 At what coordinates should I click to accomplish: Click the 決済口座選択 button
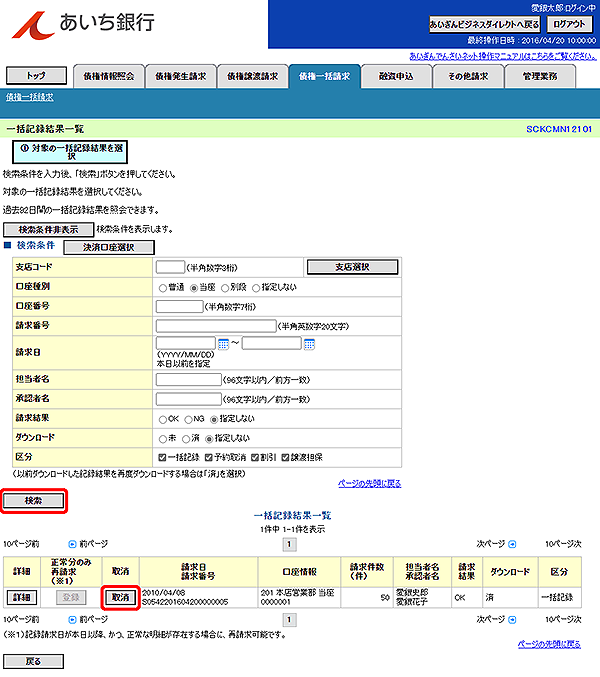point(109,247)
